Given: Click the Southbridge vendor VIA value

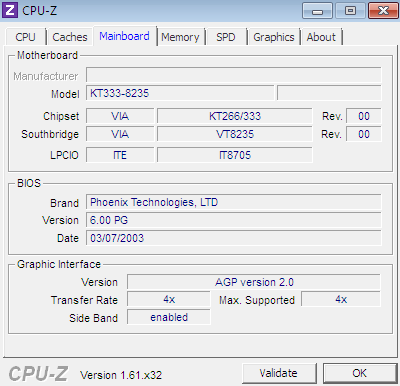Looking at the screenshot, I should click(120, 134).
